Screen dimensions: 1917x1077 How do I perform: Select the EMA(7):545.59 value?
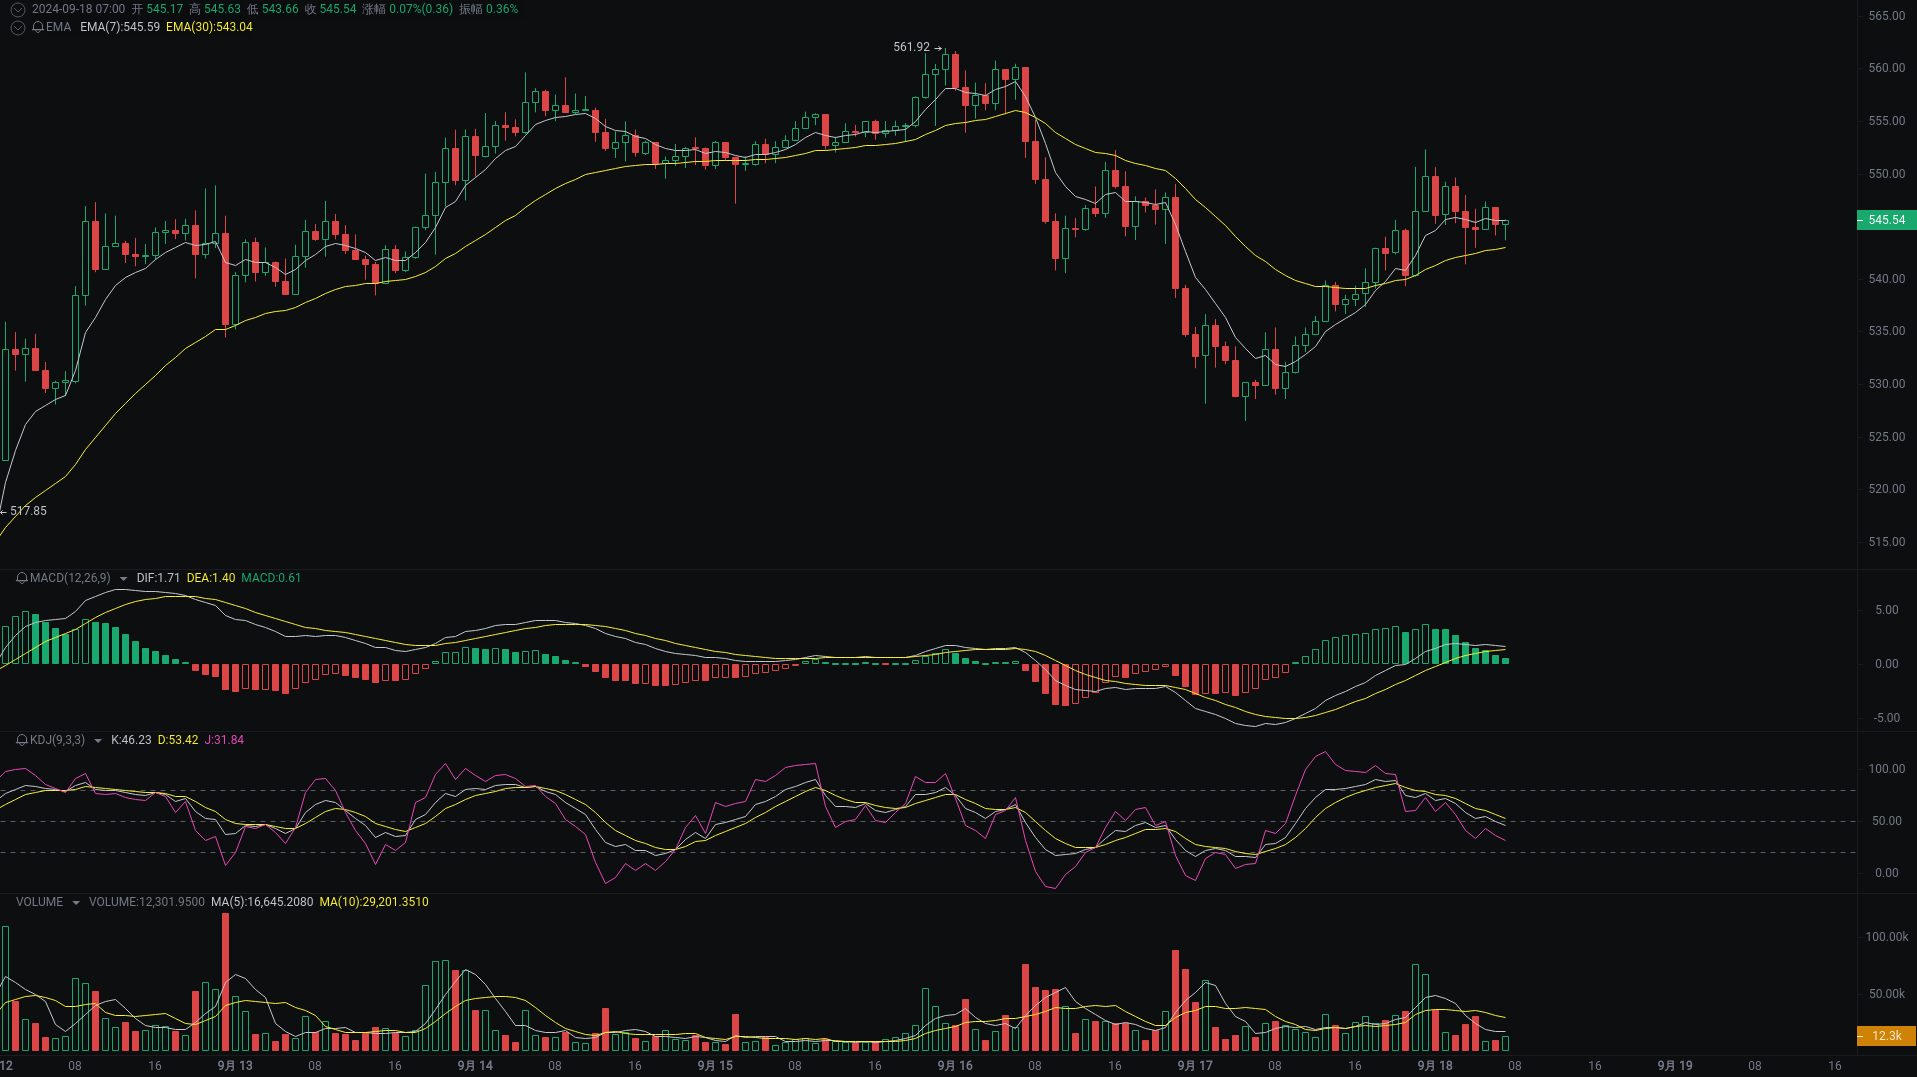click(120, 27)
